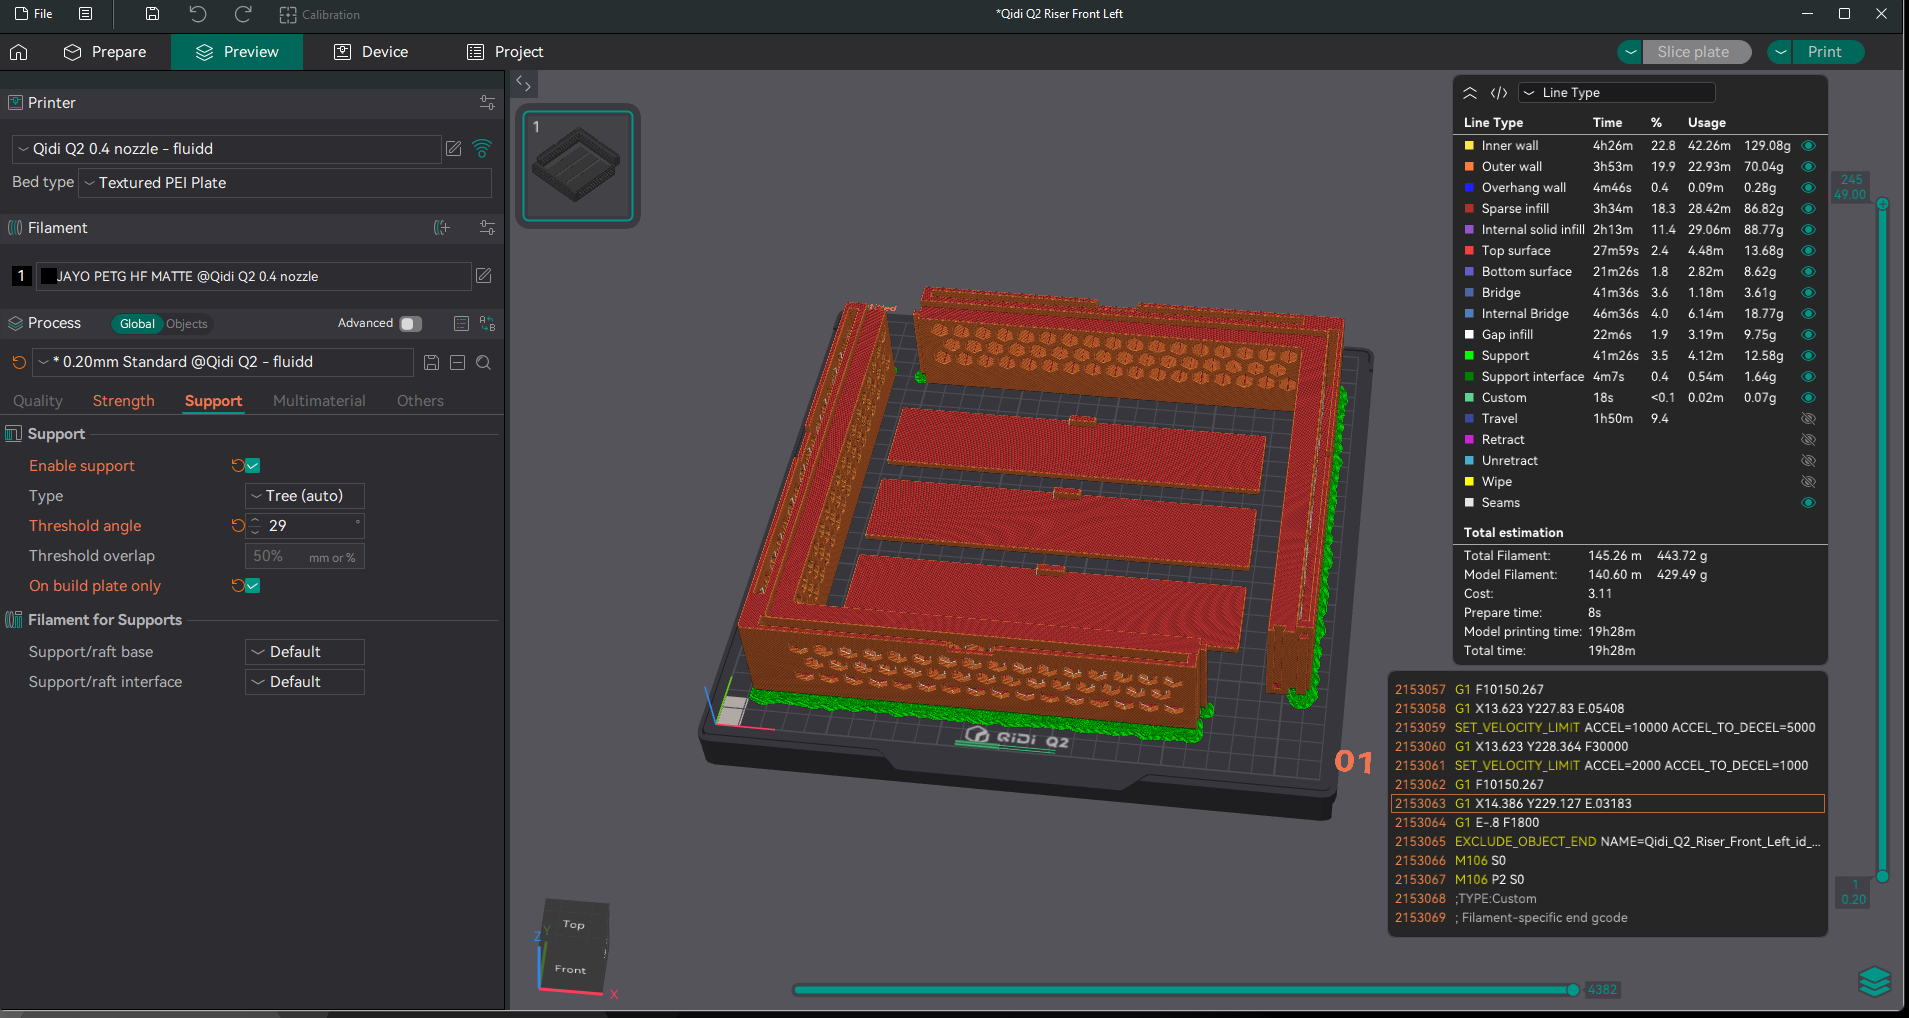Toggle the Advanced settings switch

(410, 324)
